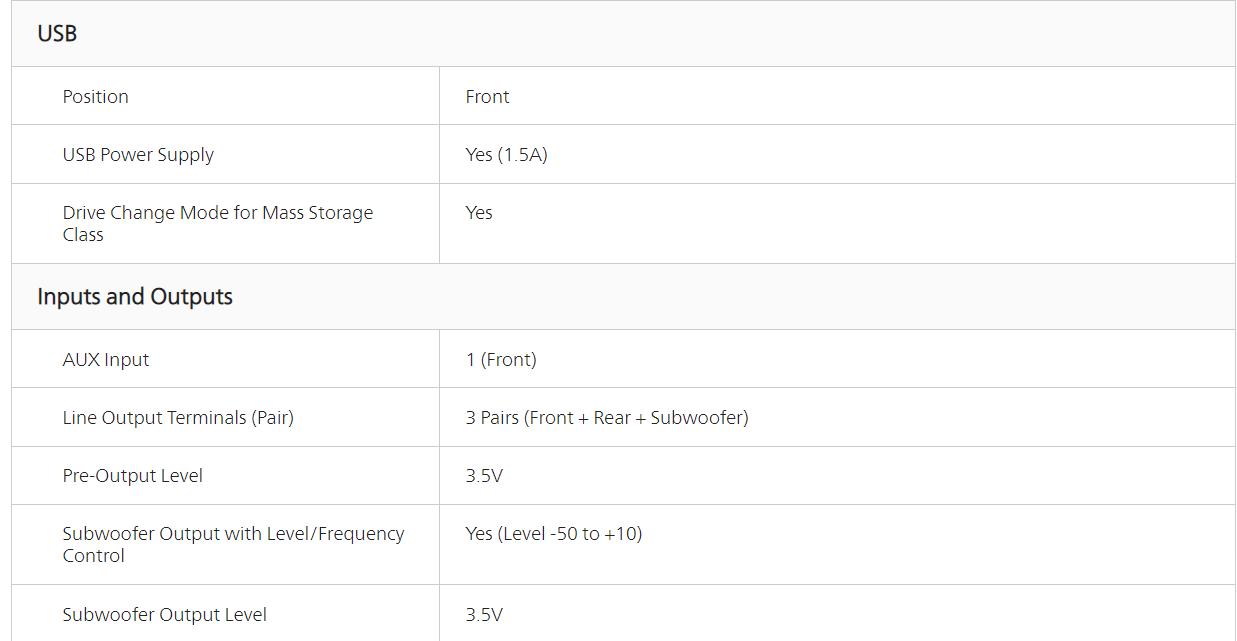This screenshot has height=641, width=1237.
Task: Click the Line Output Terminals (Pair) label
Action: pyautogui.click(x=178, y=418)
